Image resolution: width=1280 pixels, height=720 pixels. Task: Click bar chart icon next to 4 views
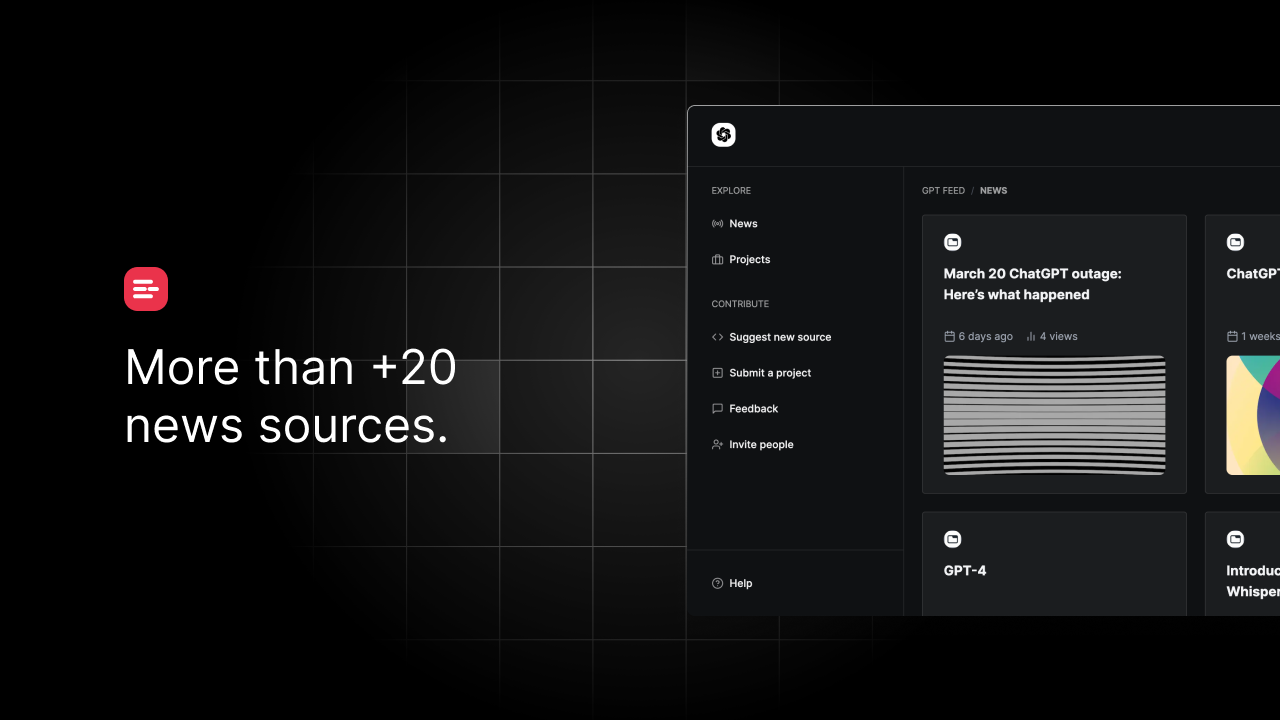click(x=1031, y=337)
